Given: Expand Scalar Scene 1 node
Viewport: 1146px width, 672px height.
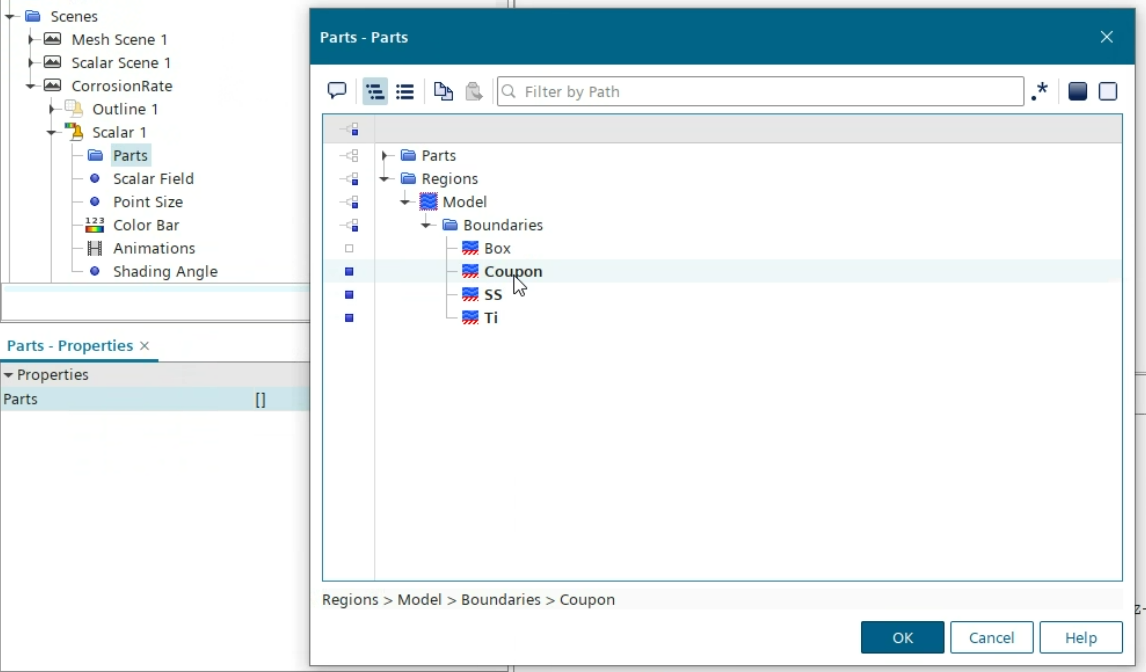Looking at the screenshot, I should 31,62.
